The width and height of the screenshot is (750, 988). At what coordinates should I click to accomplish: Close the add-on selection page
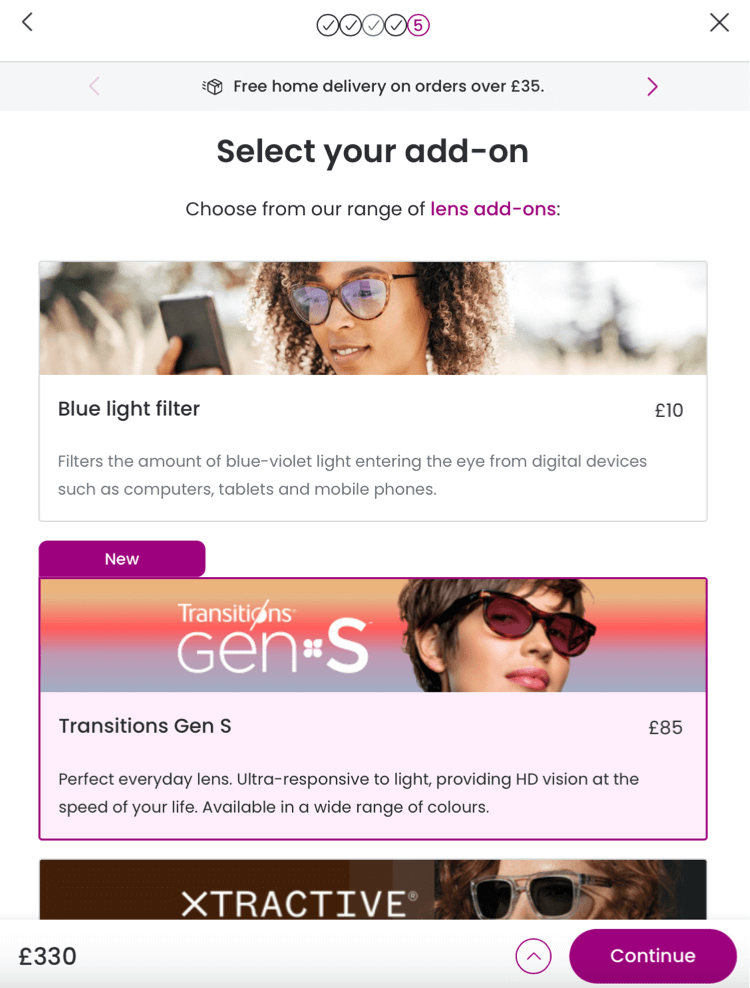(719, 22)
